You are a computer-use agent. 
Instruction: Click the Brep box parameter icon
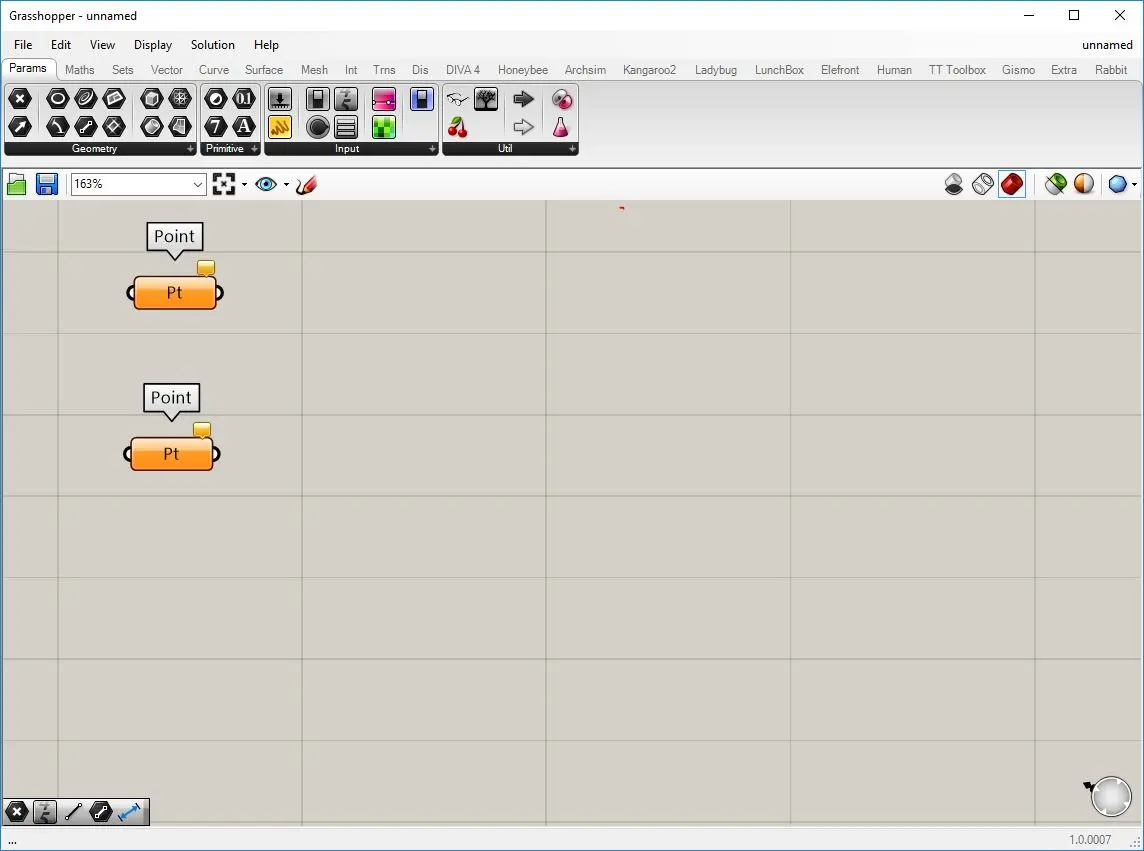(x=151, y=99)
